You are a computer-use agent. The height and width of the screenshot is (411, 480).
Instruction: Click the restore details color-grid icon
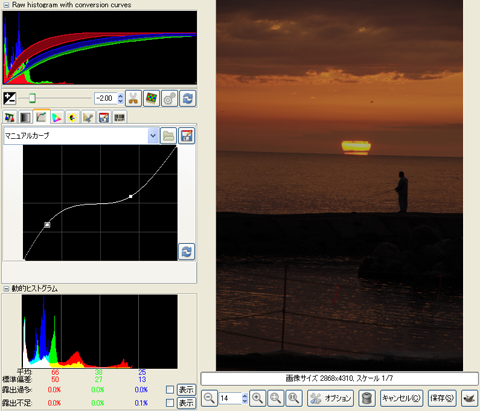(151, 98)
